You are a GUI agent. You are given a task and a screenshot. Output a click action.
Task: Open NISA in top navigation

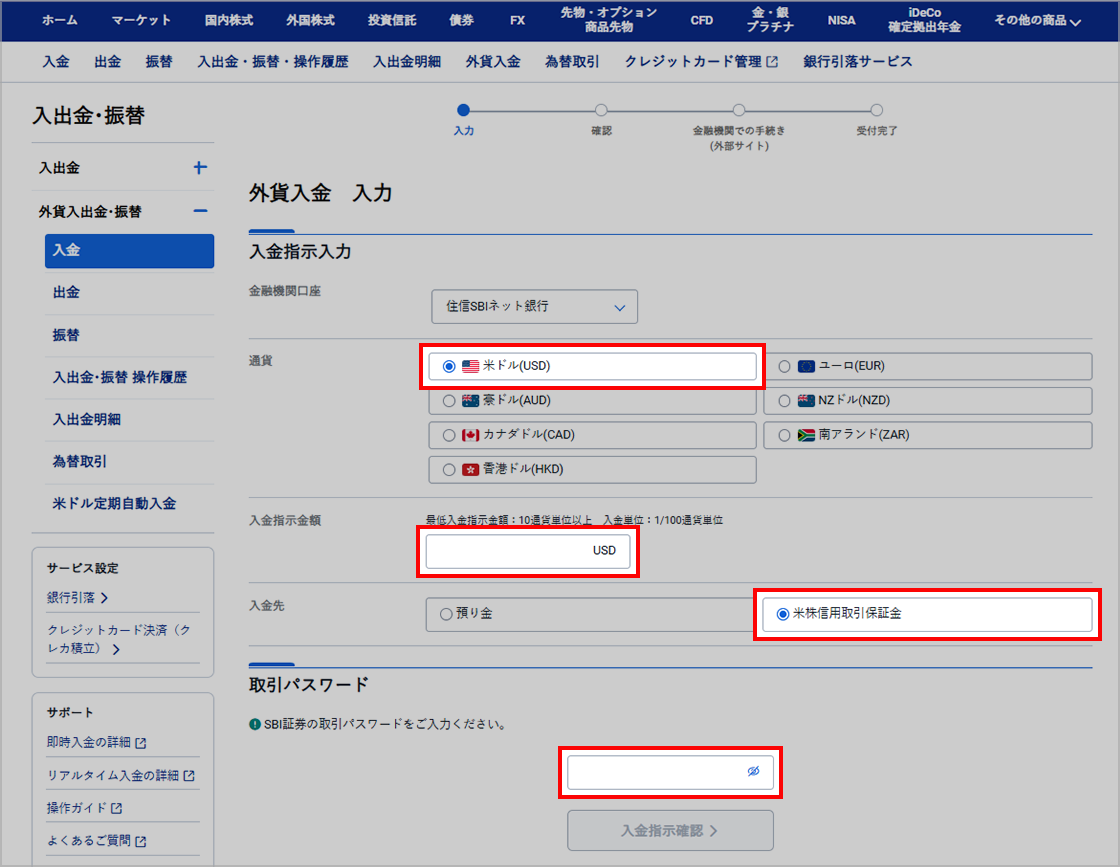[x=841, y=20]
